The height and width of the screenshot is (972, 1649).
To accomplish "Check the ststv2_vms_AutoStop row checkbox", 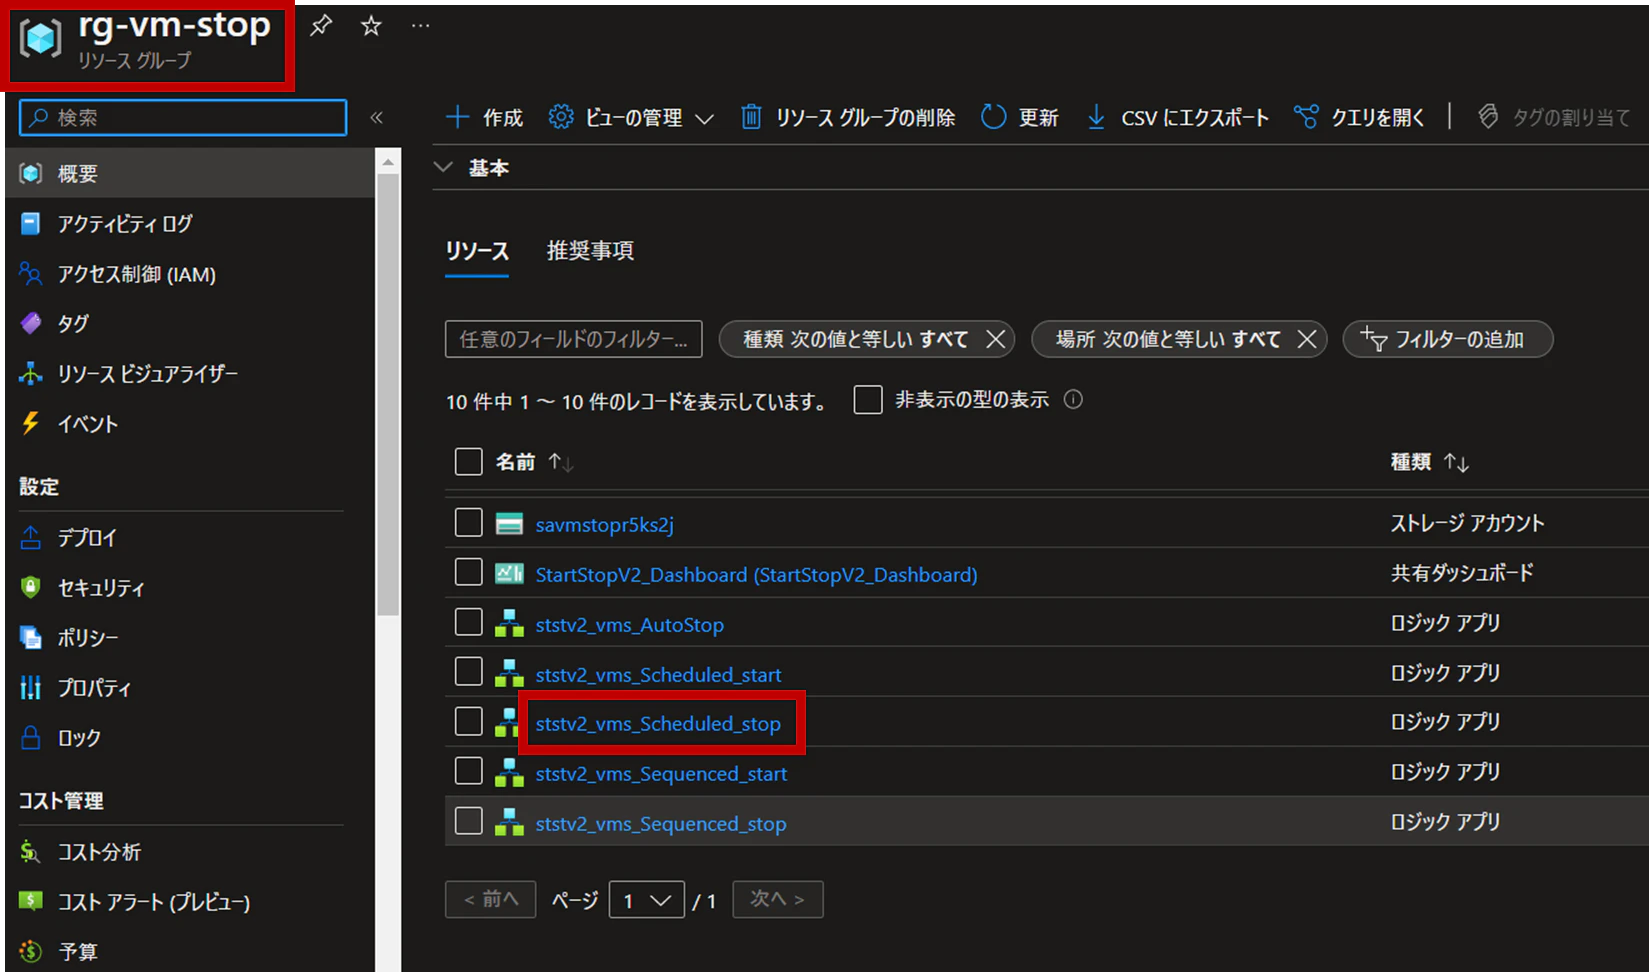I will (x=468, y=622).
